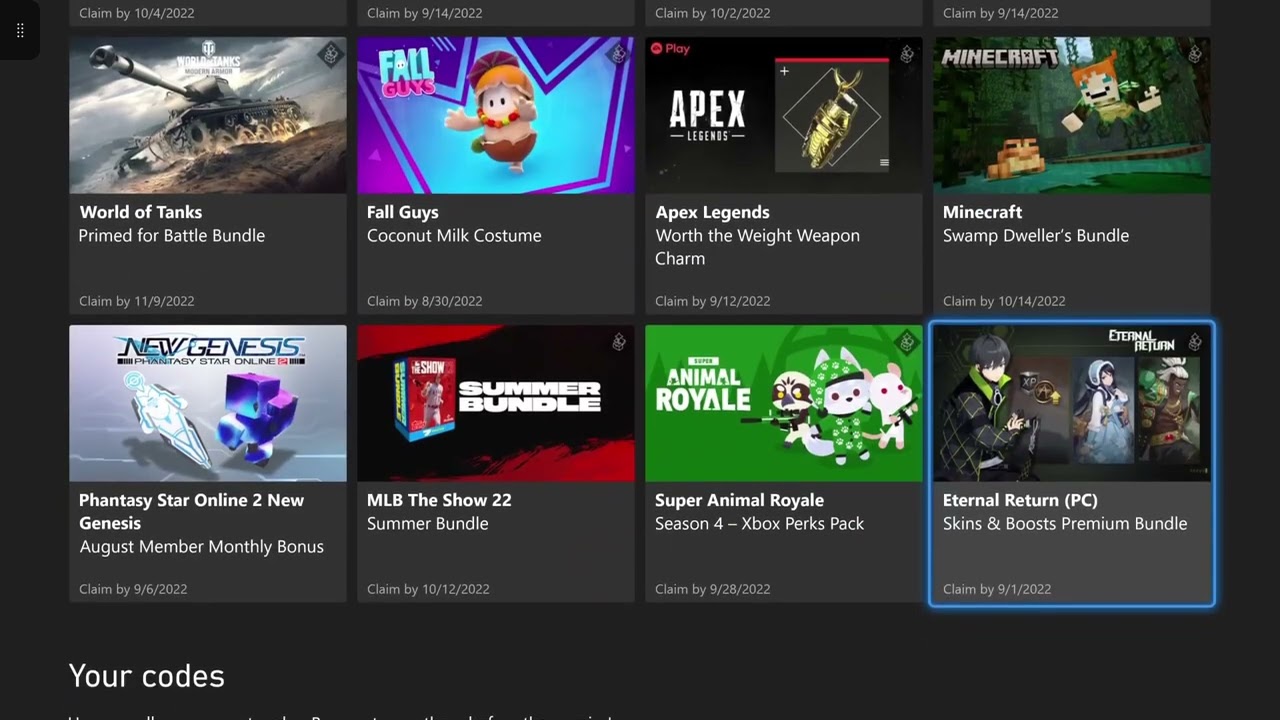The width and height of the screenshot is (1280, 720).
Task: Open Phantasy Star Online 2 artwork
Action: point(208,403)
